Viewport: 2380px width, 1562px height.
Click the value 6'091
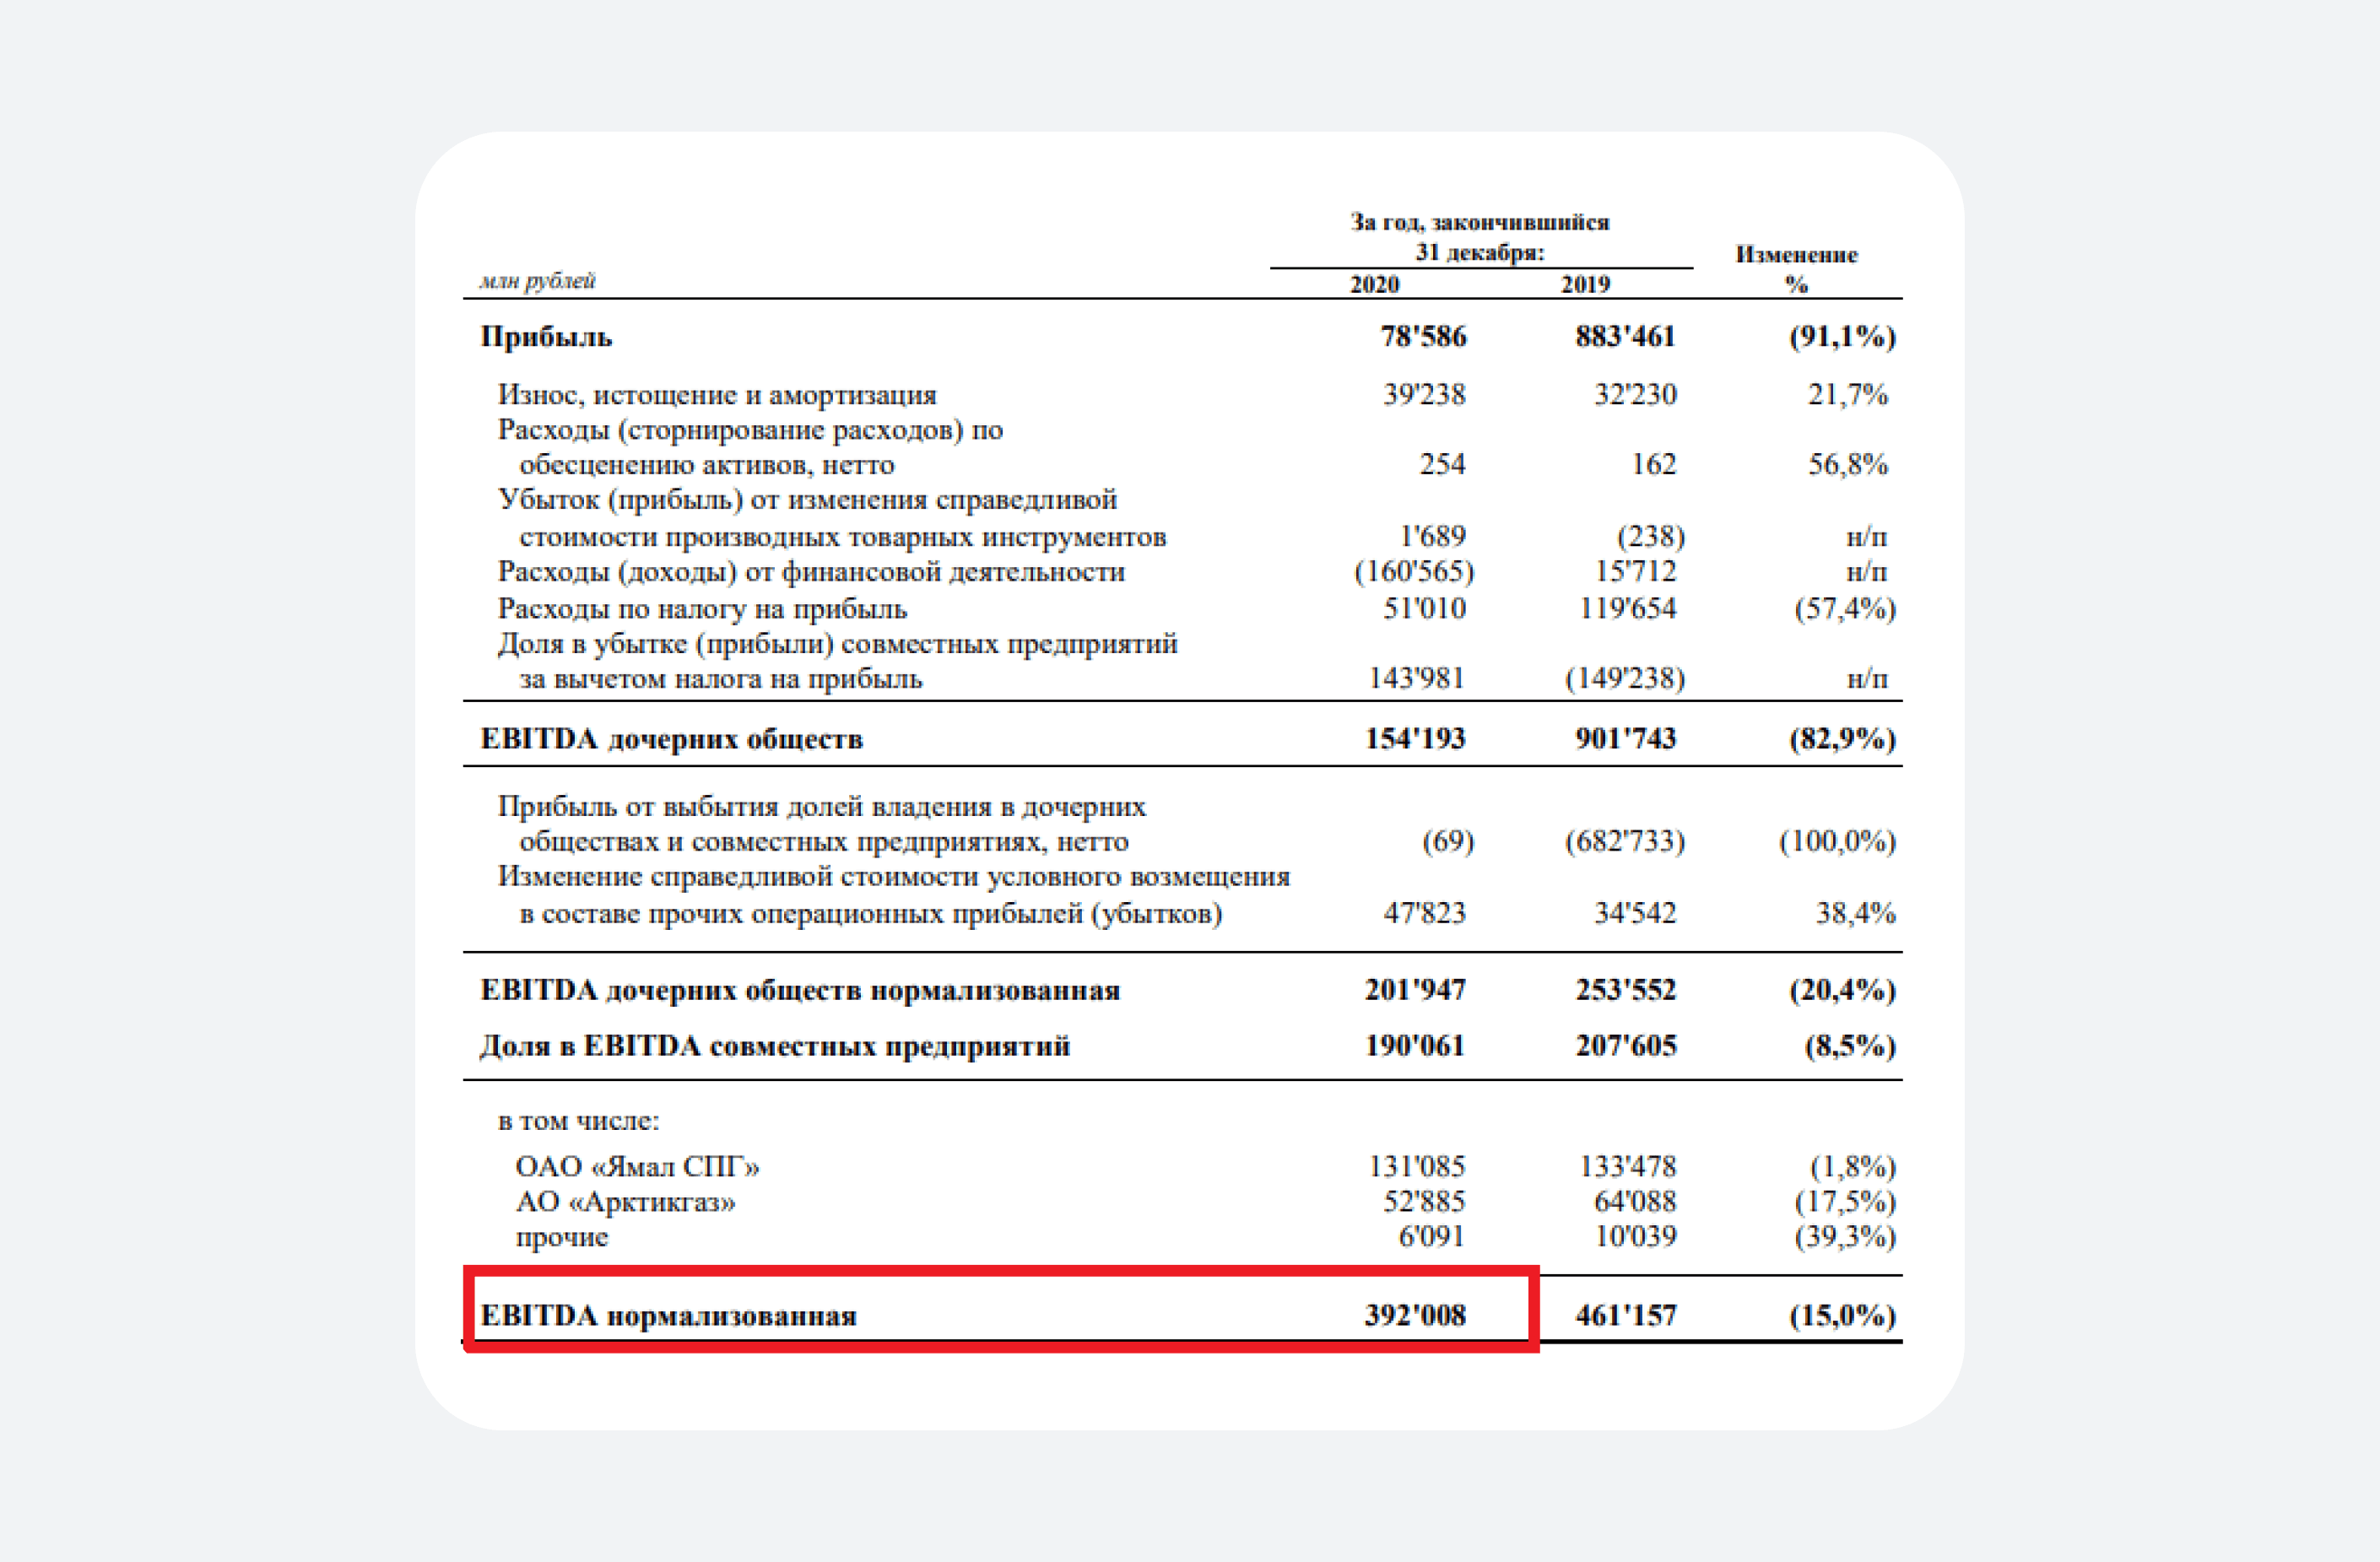pyautogui.click(x=1432, y=1236)
